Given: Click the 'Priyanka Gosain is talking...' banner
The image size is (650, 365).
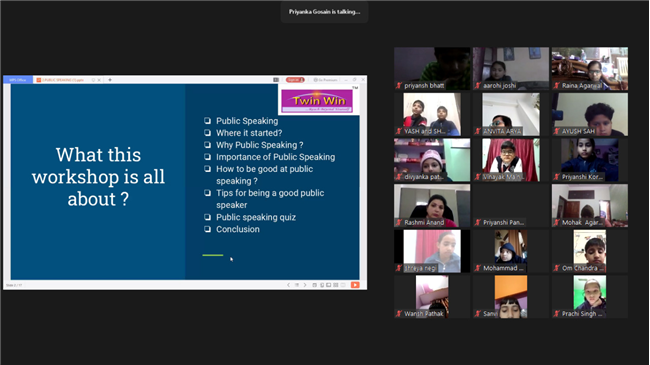Looking at the screenshot, I should (324, 12).
